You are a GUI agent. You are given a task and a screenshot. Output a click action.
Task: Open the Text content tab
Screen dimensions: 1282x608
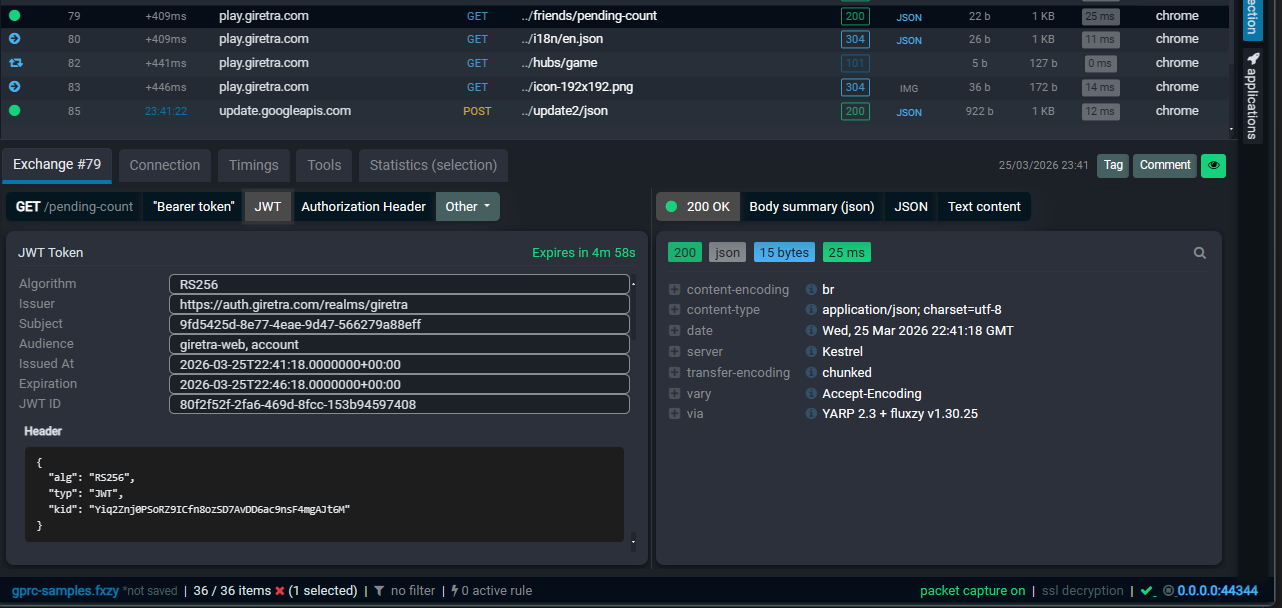tap(983, 206)
